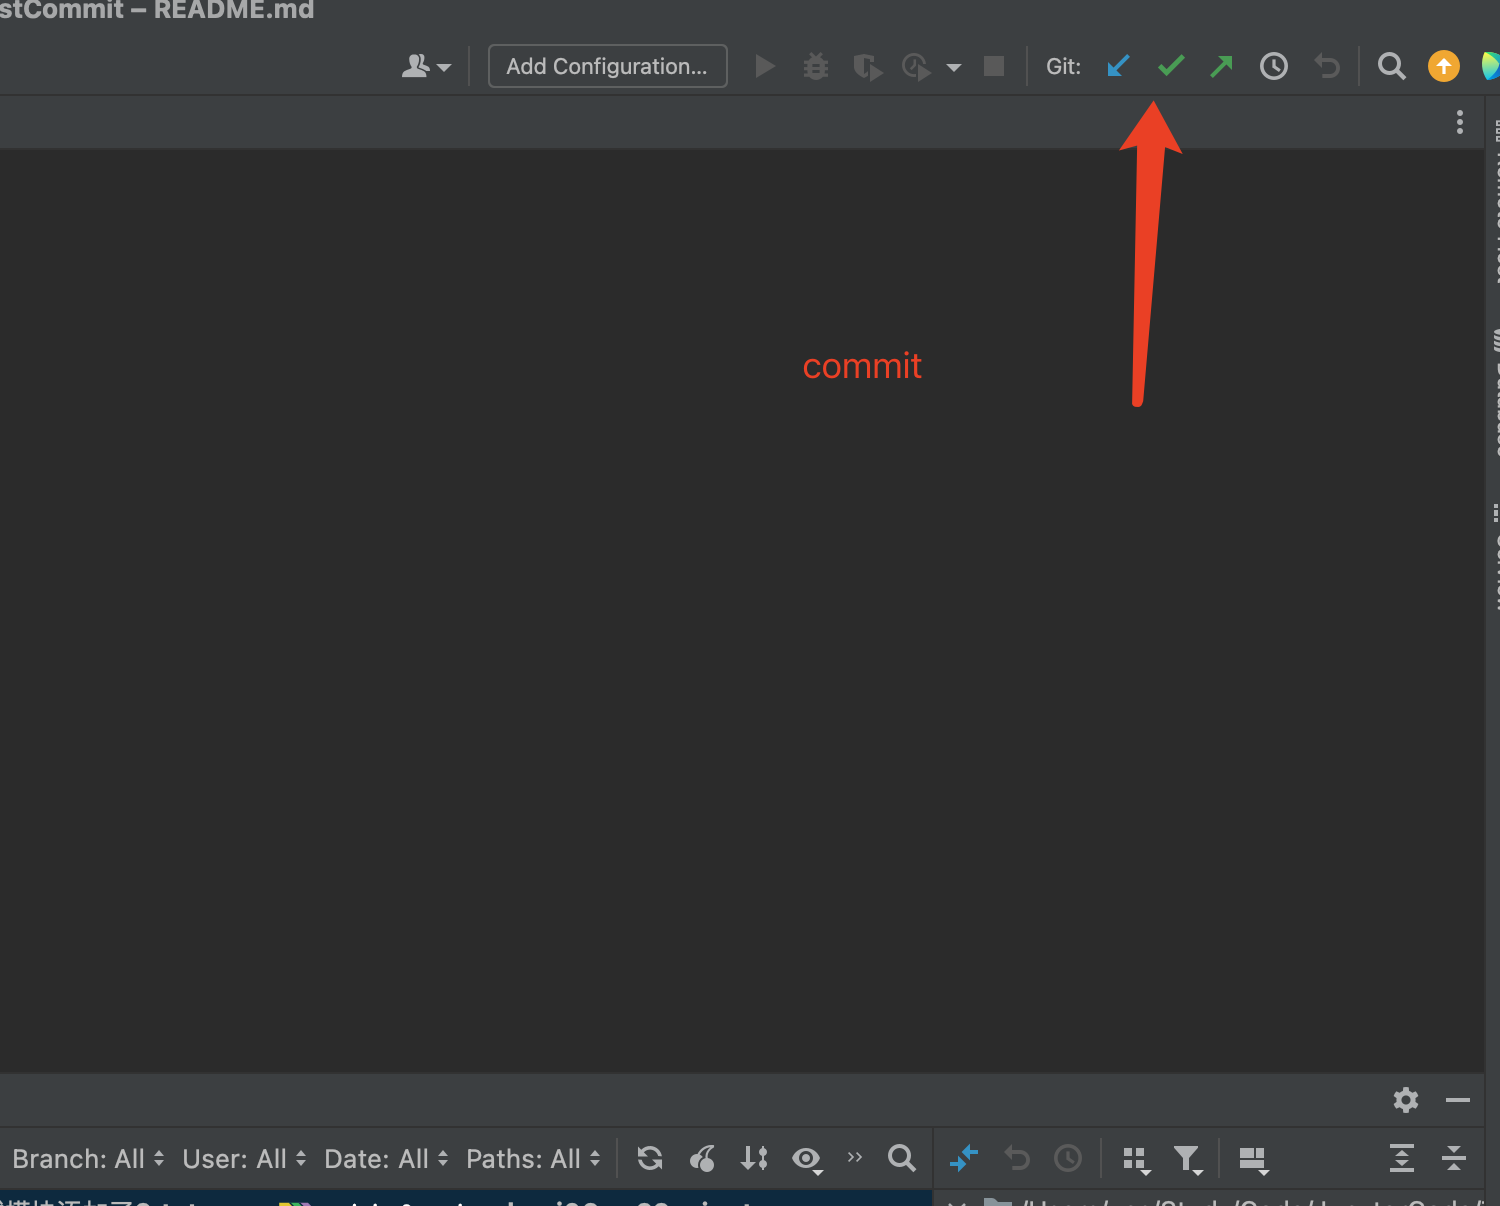This screenshot has width=1500, height=1206.
Task: Open the User: All filter dropdown
Action: click(243, 1158)
